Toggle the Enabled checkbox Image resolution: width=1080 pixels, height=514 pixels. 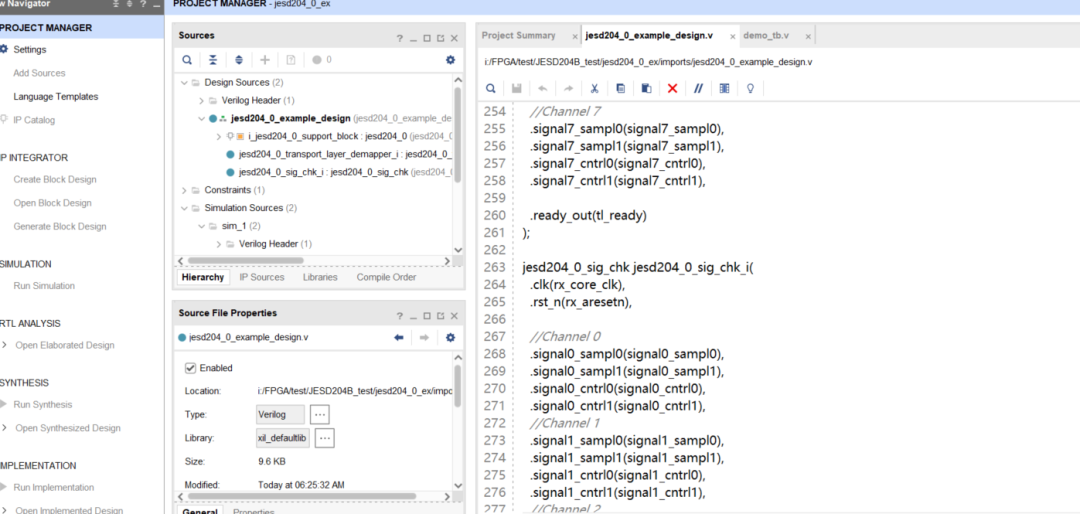[191, 368]
